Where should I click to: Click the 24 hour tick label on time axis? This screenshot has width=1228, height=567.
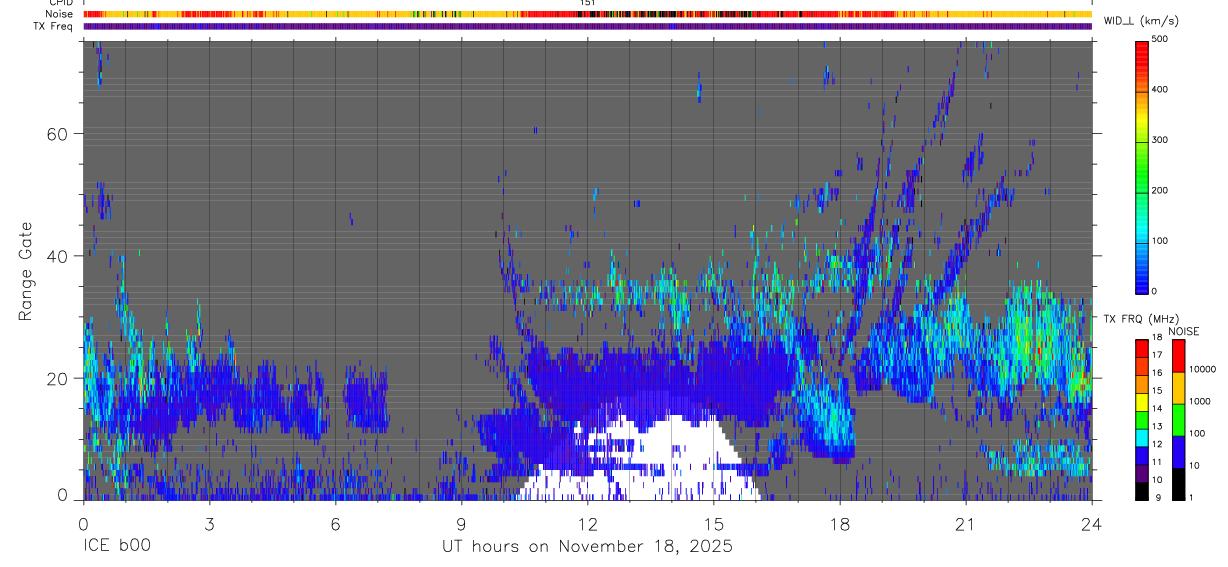point(1091,525)
